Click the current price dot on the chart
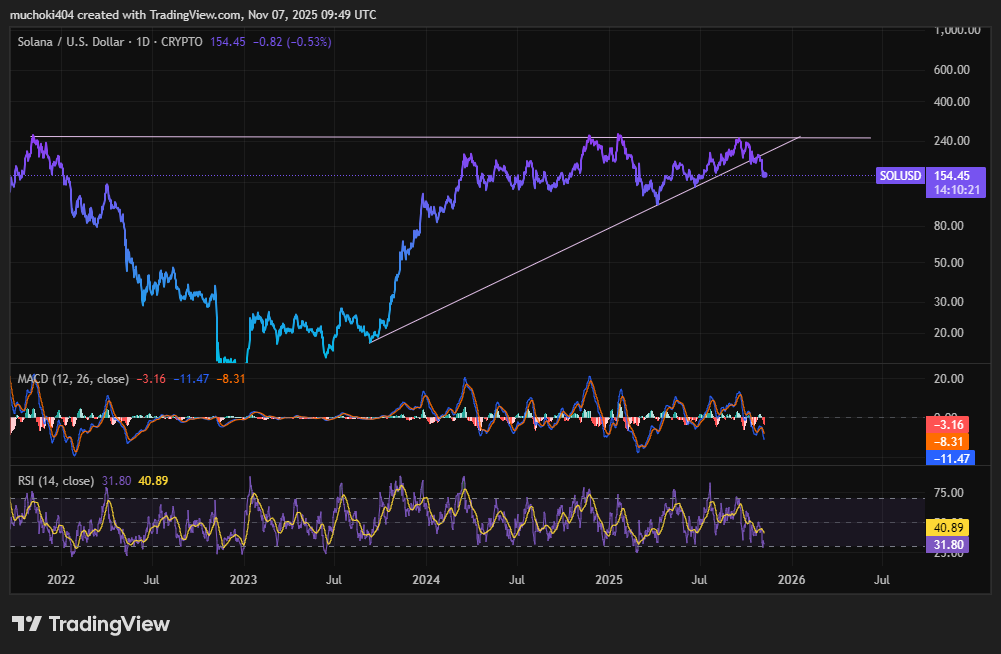This screenshot has width=1001, height=654. (x=765, y=175)
